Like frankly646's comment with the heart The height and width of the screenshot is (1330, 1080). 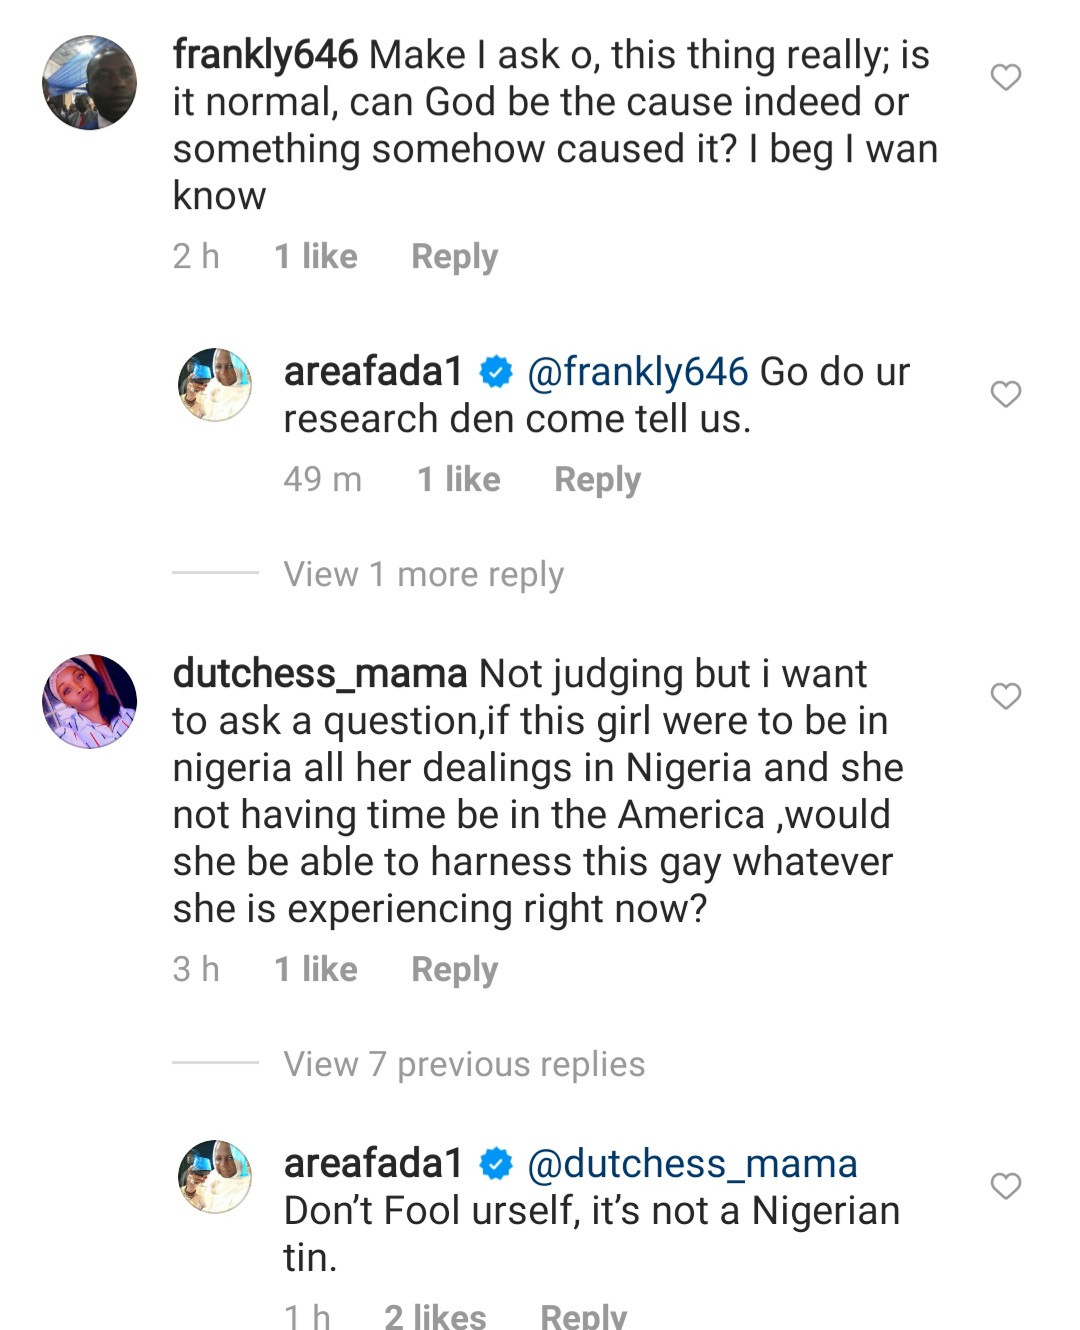(1005, 77)
